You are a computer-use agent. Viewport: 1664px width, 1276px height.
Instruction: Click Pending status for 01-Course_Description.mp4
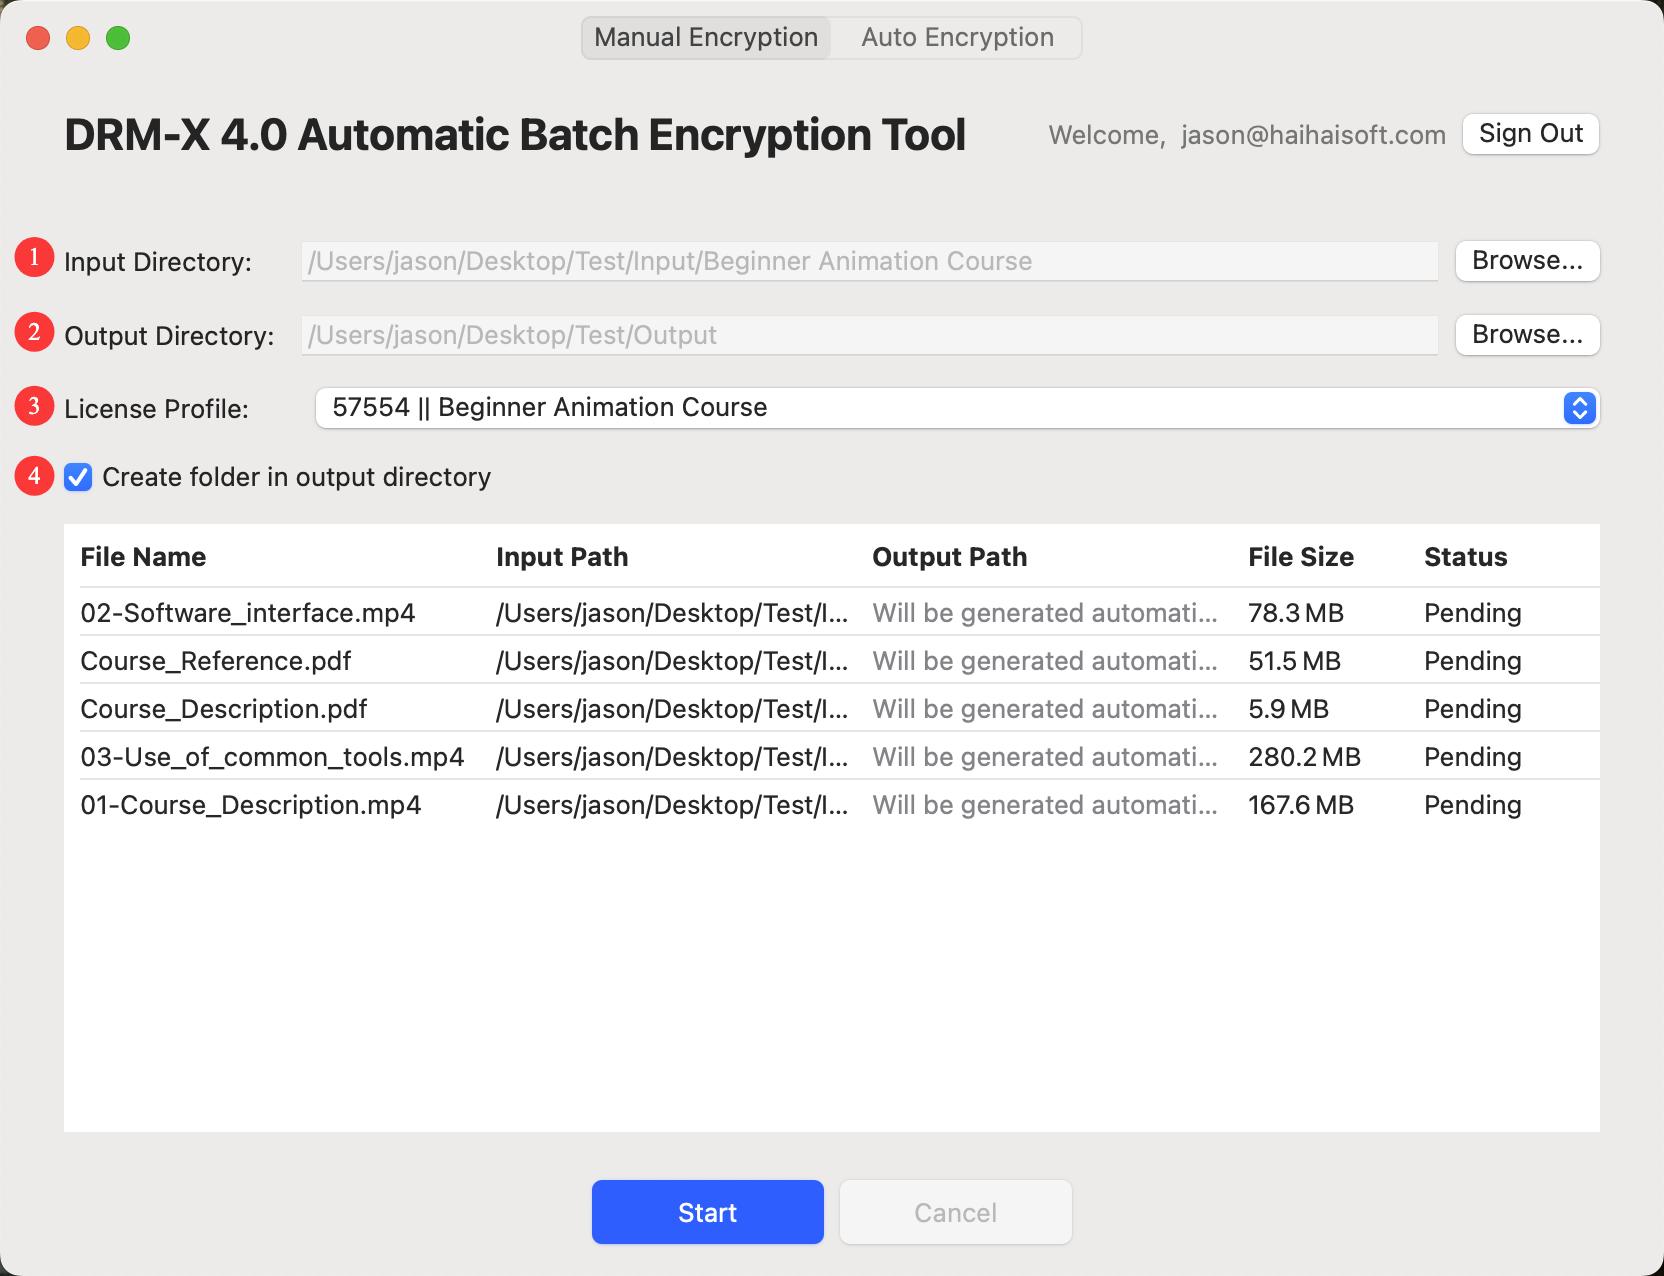[1472, 805]
